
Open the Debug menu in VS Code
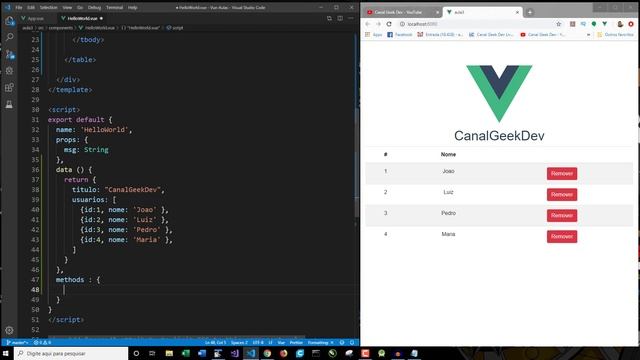pyautogui.click(x=94, y=7)
